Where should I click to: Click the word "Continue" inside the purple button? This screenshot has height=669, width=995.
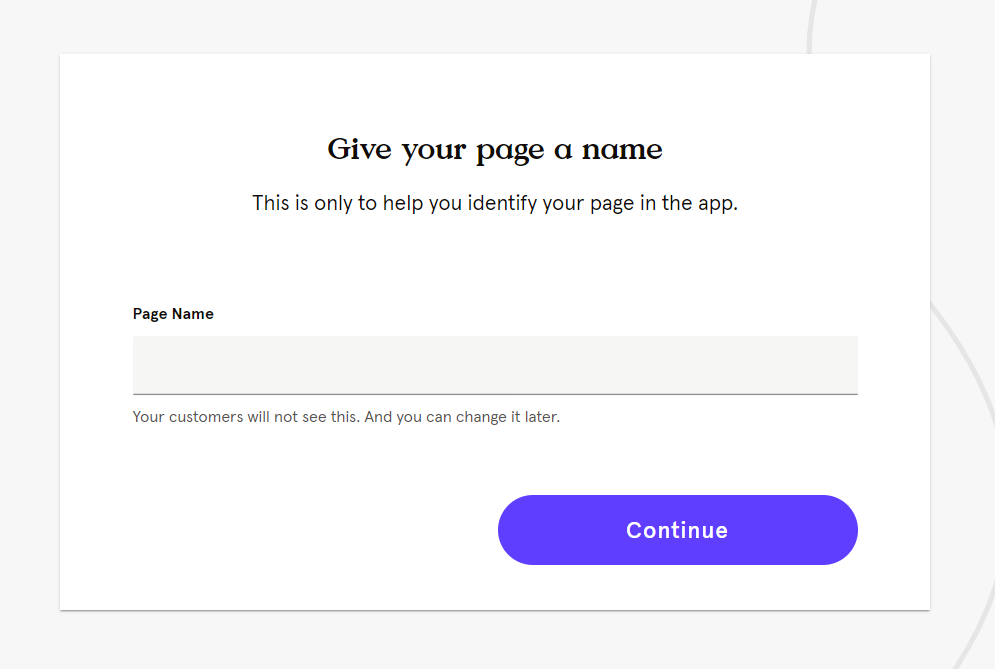point(677,530)
